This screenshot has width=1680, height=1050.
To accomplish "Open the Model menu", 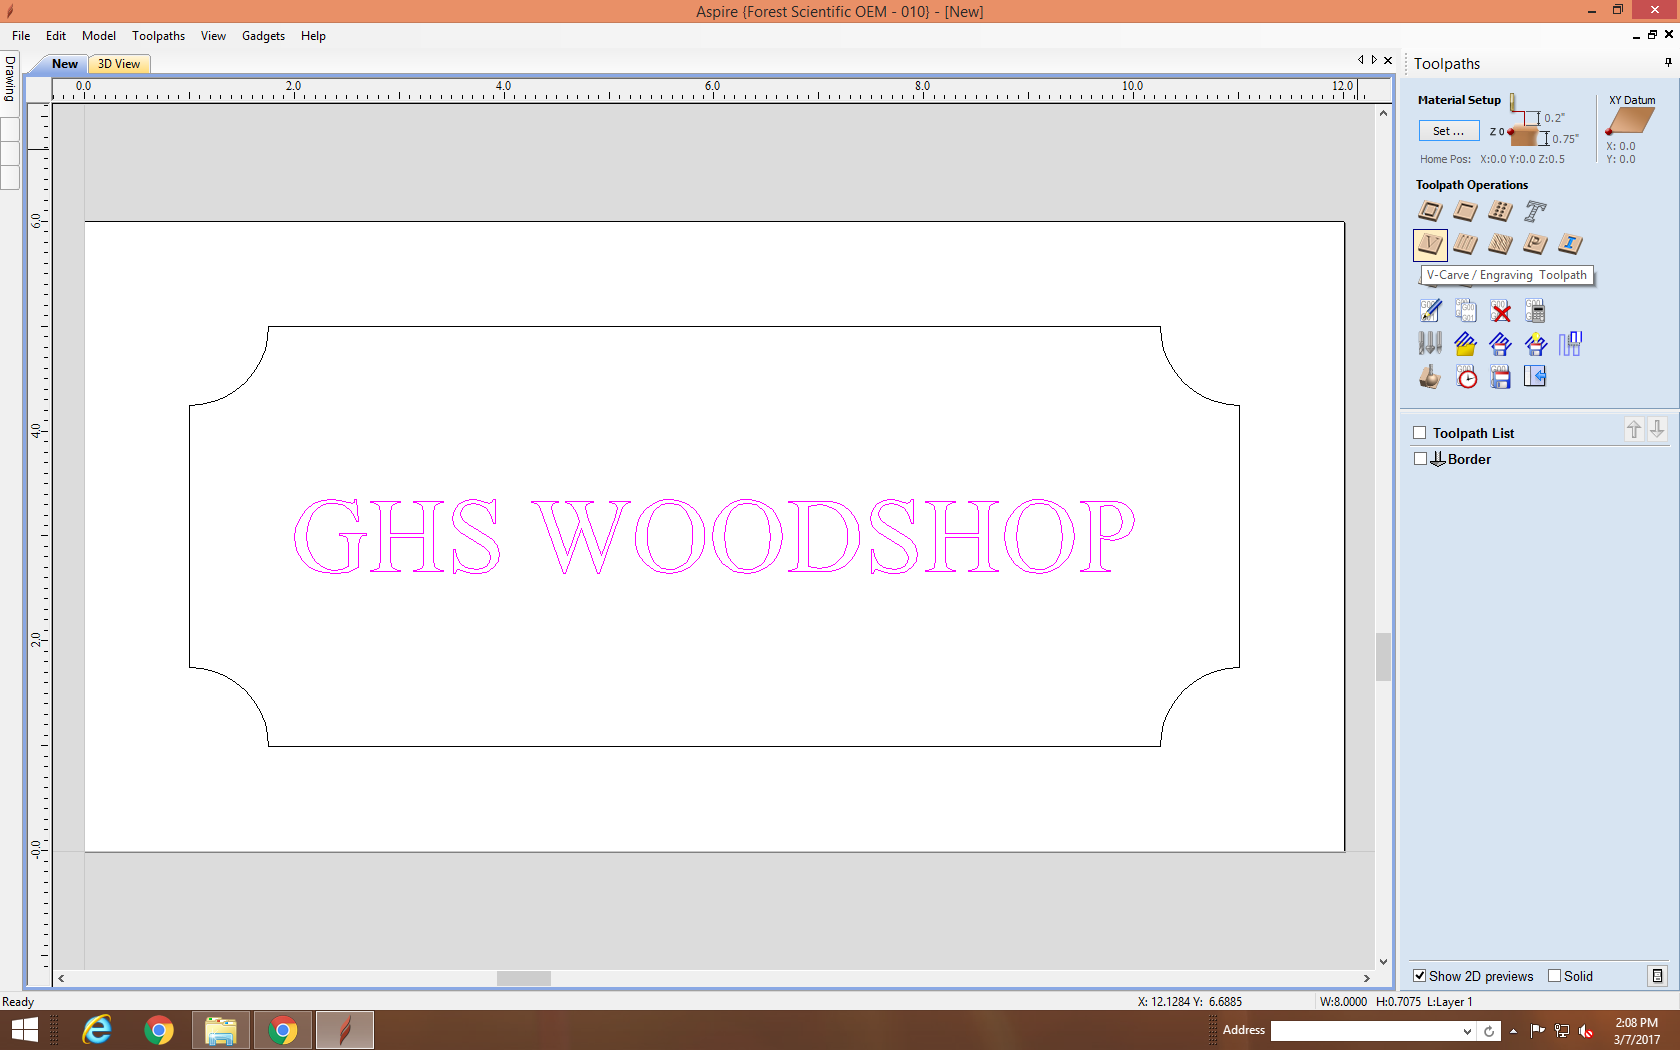I will [x=99, y=36].
